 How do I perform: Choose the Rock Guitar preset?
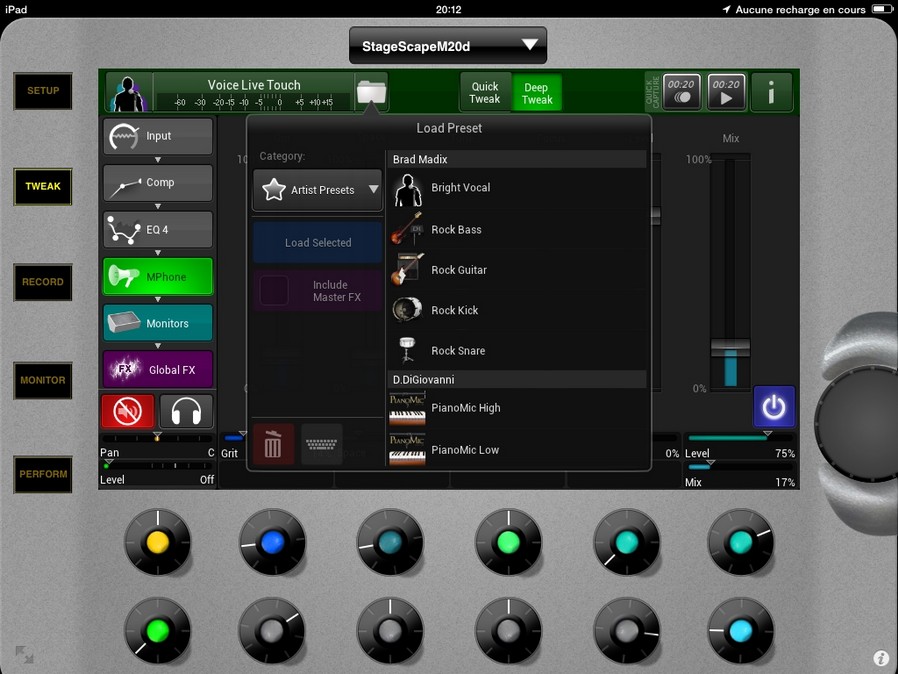click(x=459, y=270)
